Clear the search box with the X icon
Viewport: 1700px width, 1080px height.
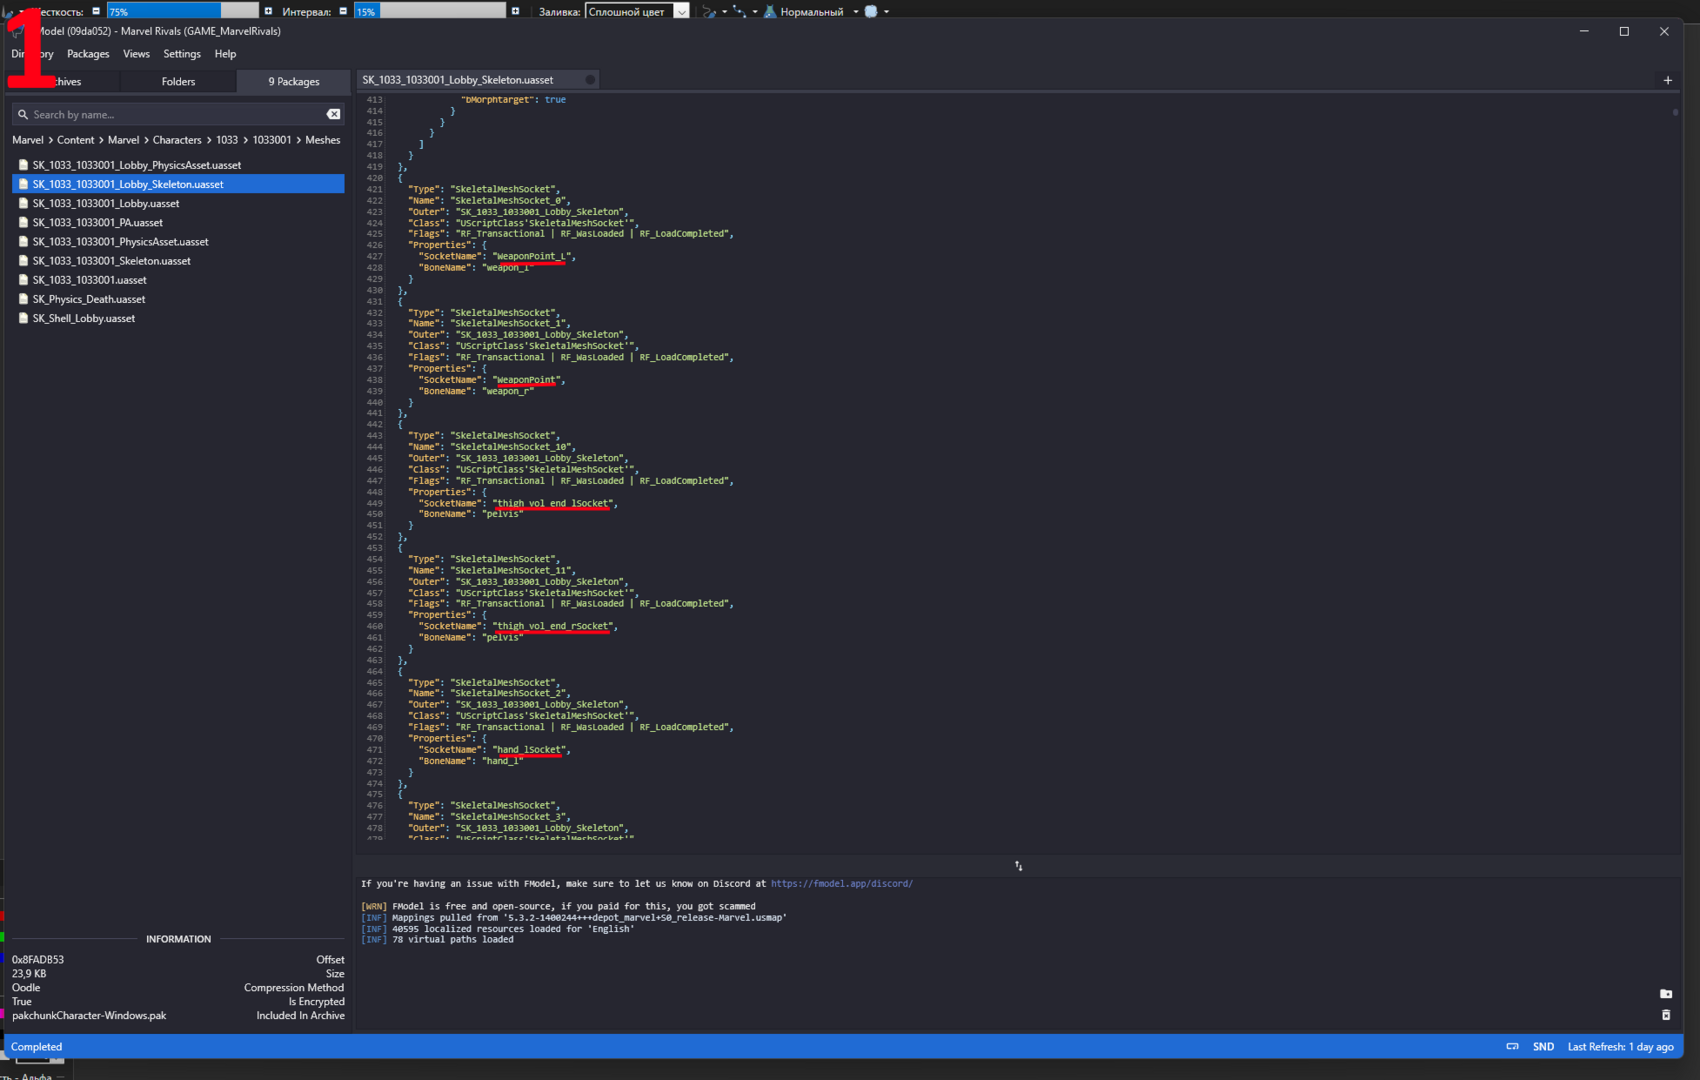(334, 114)
